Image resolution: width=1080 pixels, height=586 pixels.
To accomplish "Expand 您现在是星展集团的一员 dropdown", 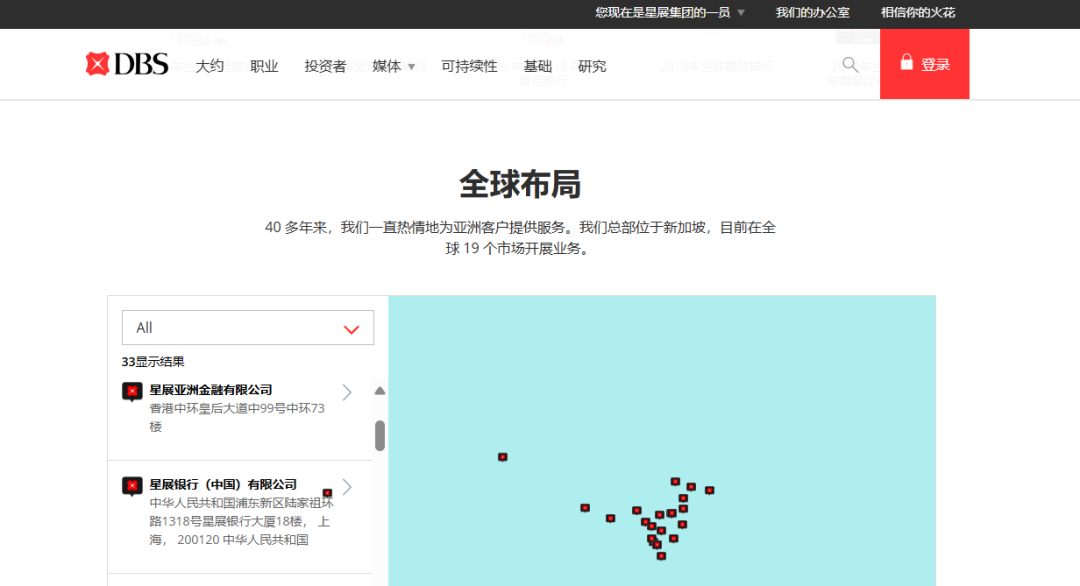I will (669, 12).
